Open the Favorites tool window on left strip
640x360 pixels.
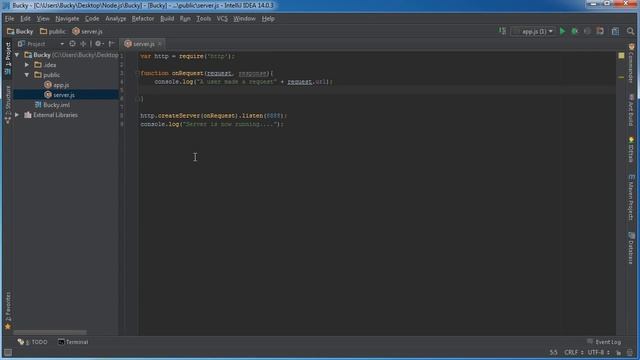(x=8, y=310)
